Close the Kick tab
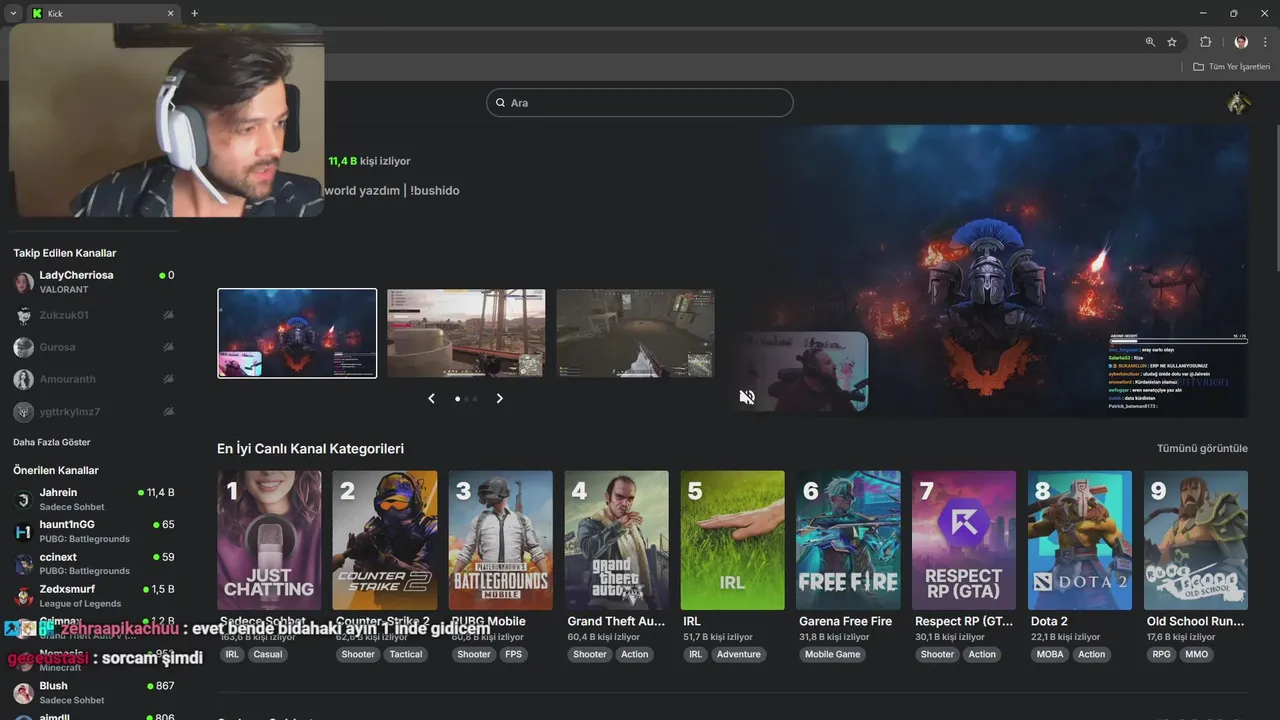1280x720 pixels. (170, 14)
